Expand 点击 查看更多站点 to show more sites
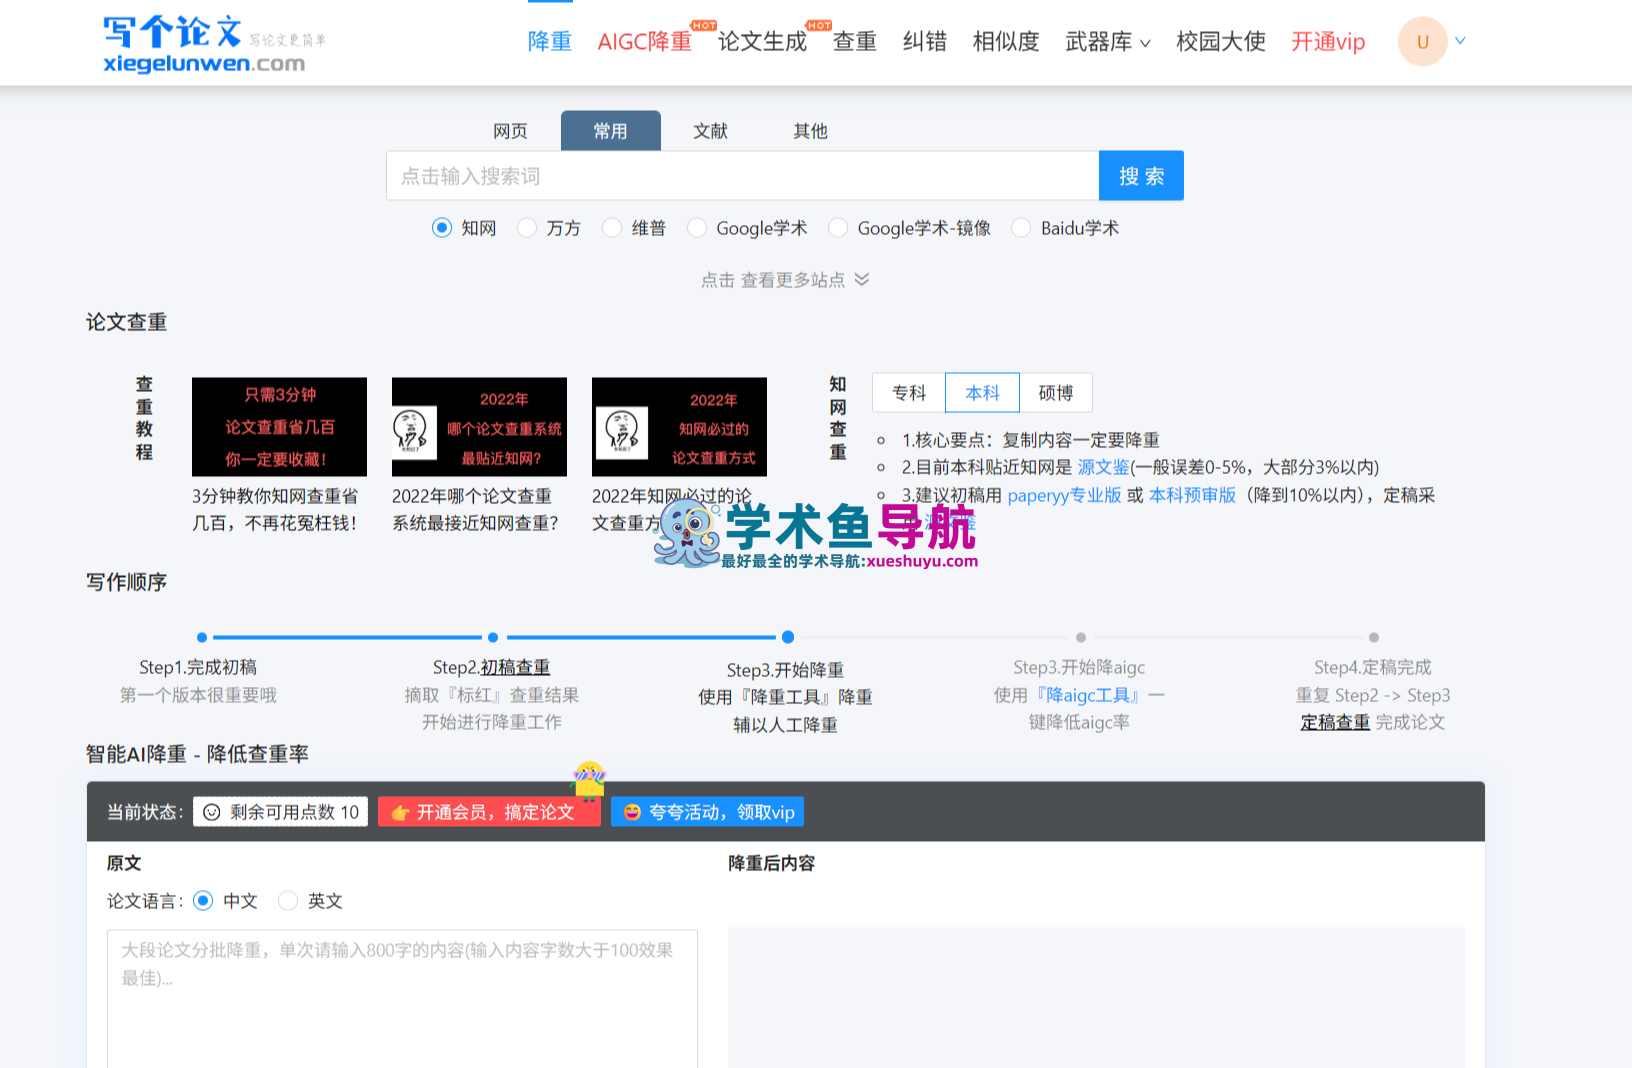The image size is (1632, 1068). click(x=784, y=280)
